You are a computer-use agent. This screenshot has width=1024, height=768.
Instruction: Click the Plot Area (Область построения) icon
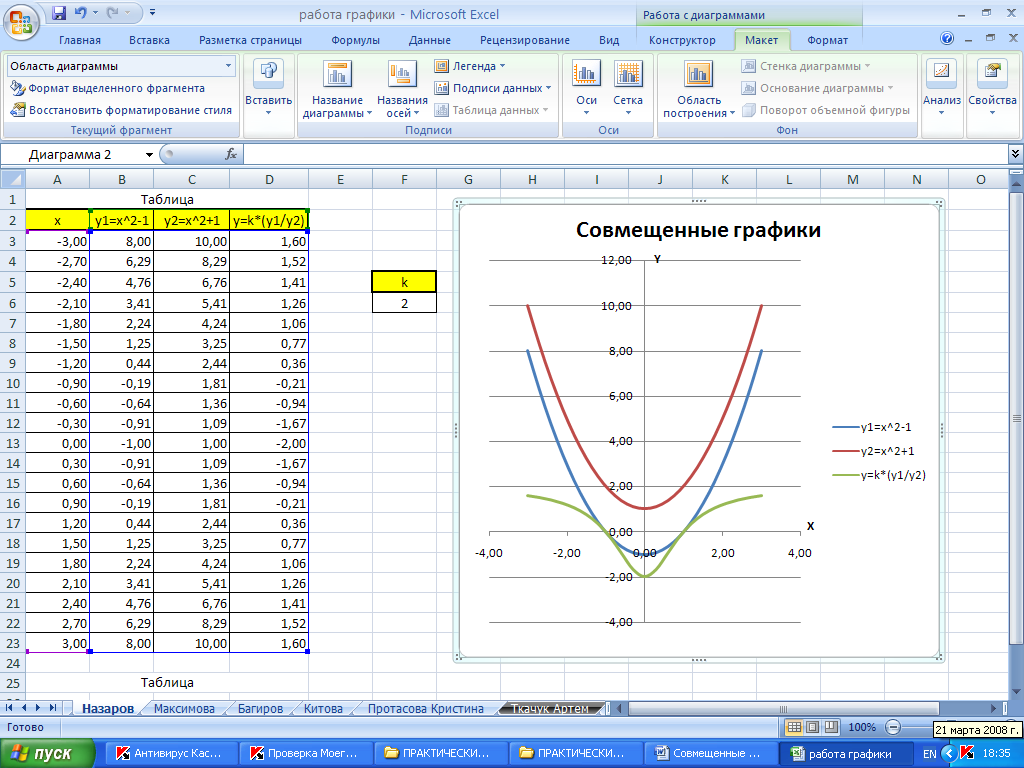[x=698, y=74]
